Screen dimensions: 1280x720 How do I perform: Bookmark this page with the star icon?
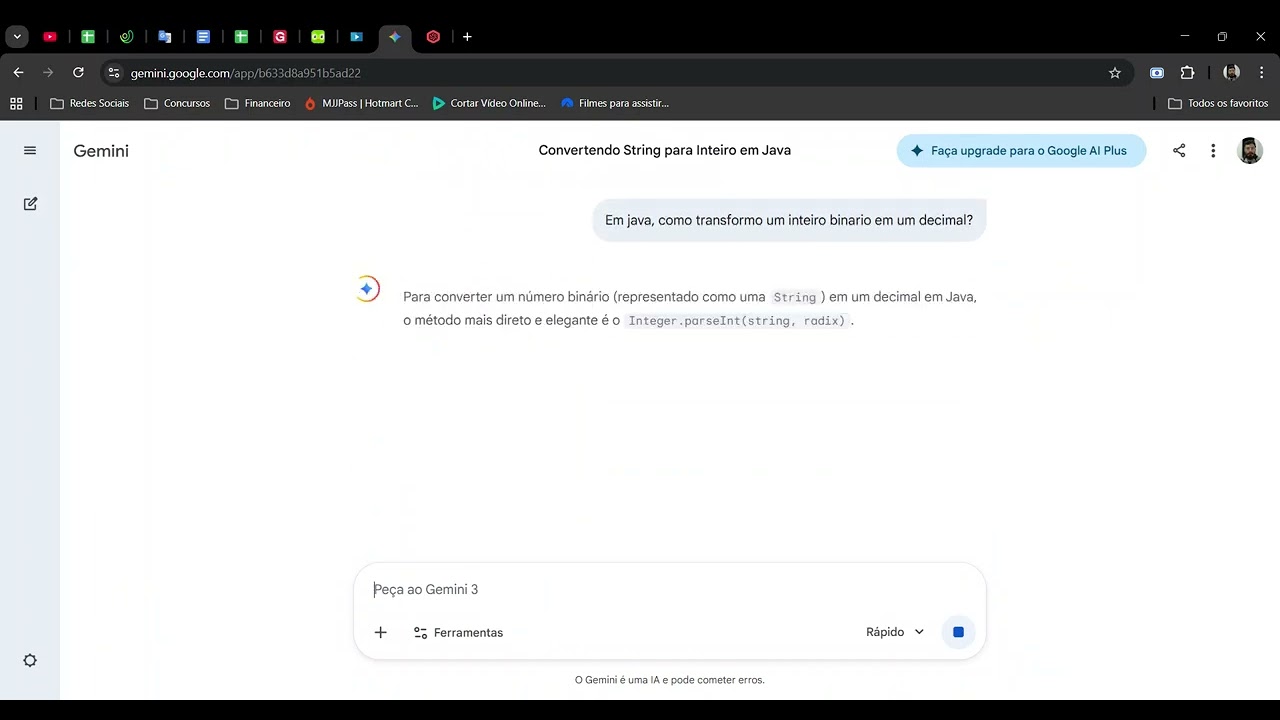(x=1115, y=73)
